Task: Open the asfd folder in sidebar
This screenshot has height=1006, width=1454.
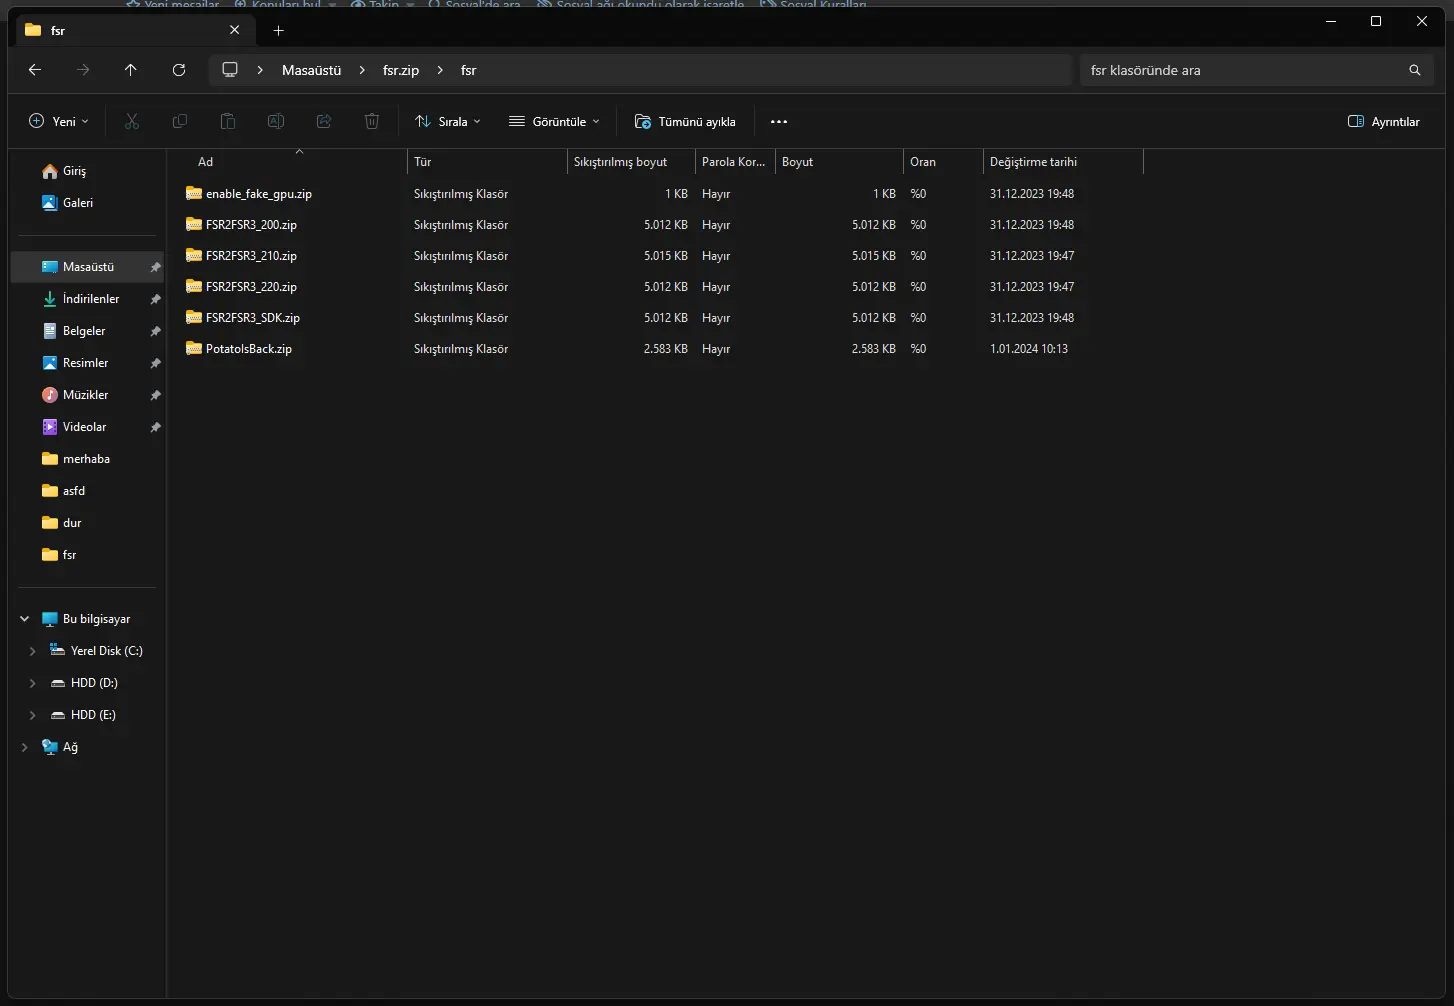Action: (63, 491)
